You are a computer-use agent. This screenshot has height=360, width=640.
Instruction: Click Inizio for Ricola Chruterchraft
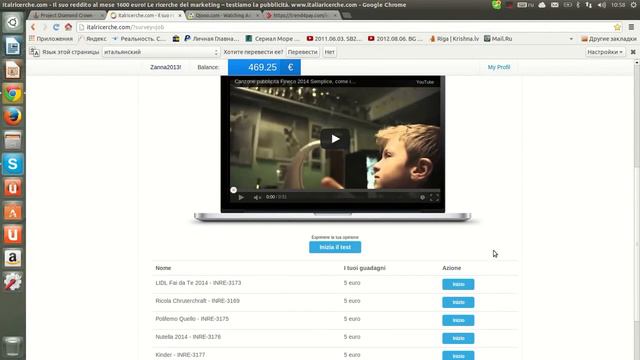(x=458, y=302)
